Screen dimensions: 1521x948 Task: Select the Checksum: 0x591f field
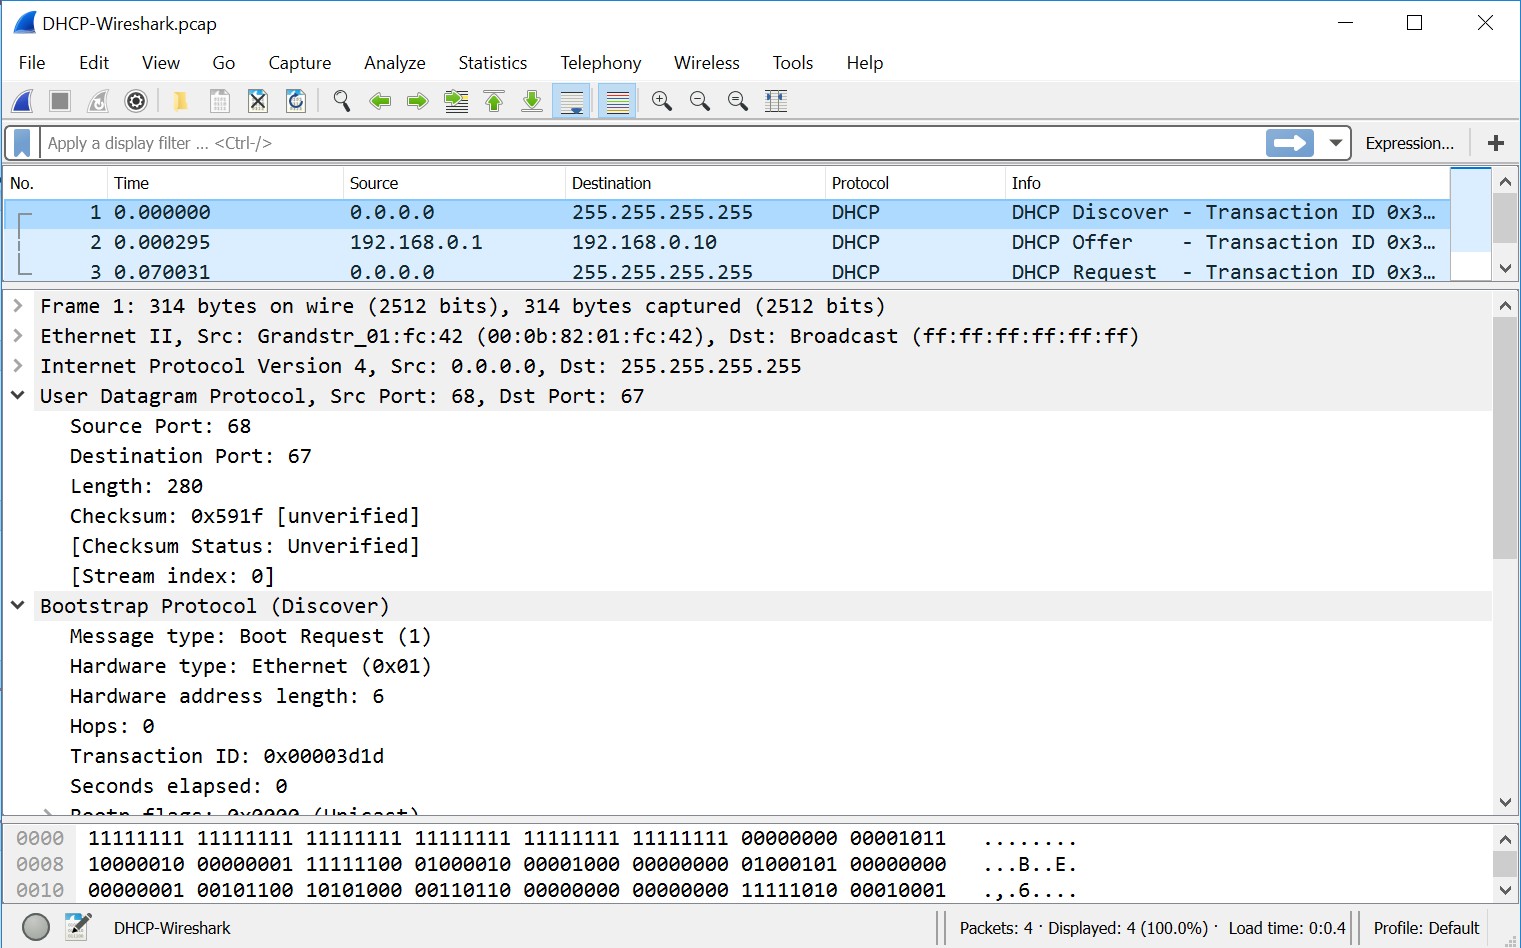[x=245, y=516]
